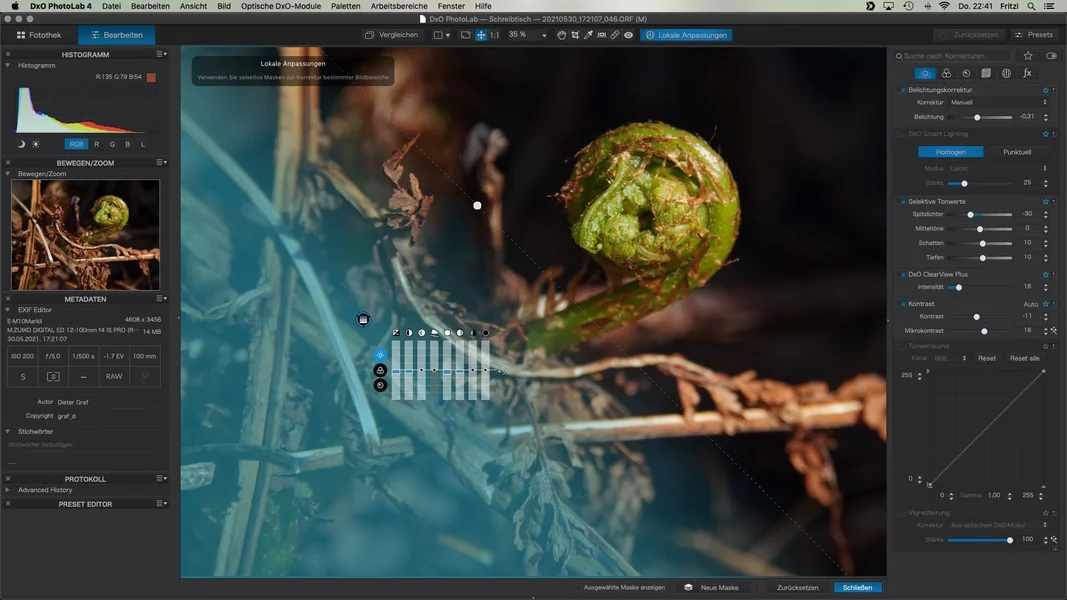1067x600 pixels.
Task: Select the color group icon of equalizer
Action: coord(380,370)
